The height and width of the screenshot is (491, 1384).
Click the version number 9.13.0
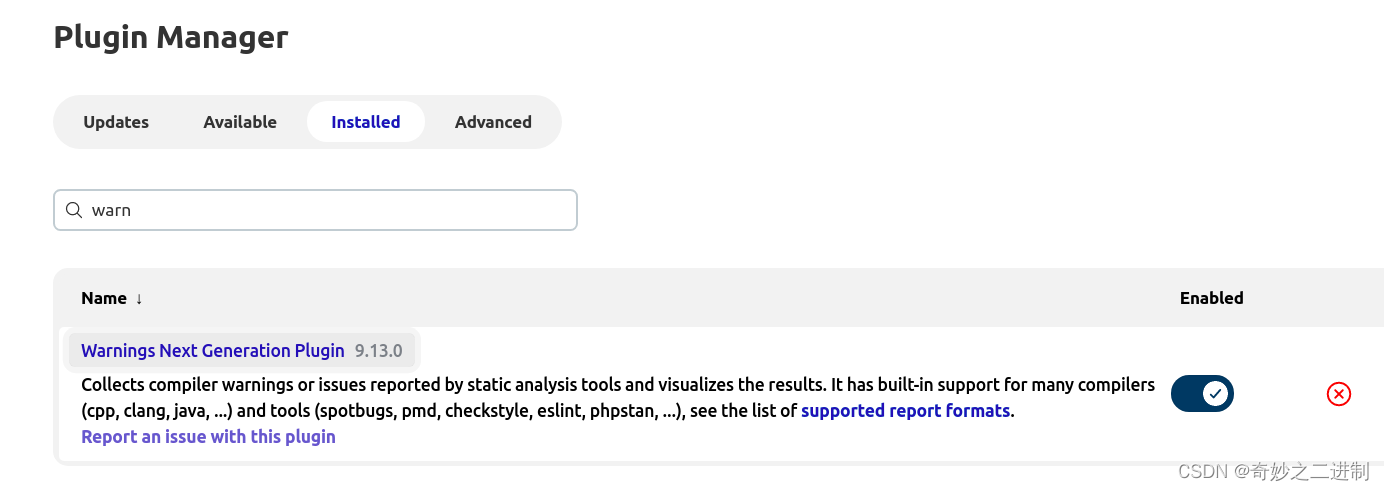click(x=378, y=351)
